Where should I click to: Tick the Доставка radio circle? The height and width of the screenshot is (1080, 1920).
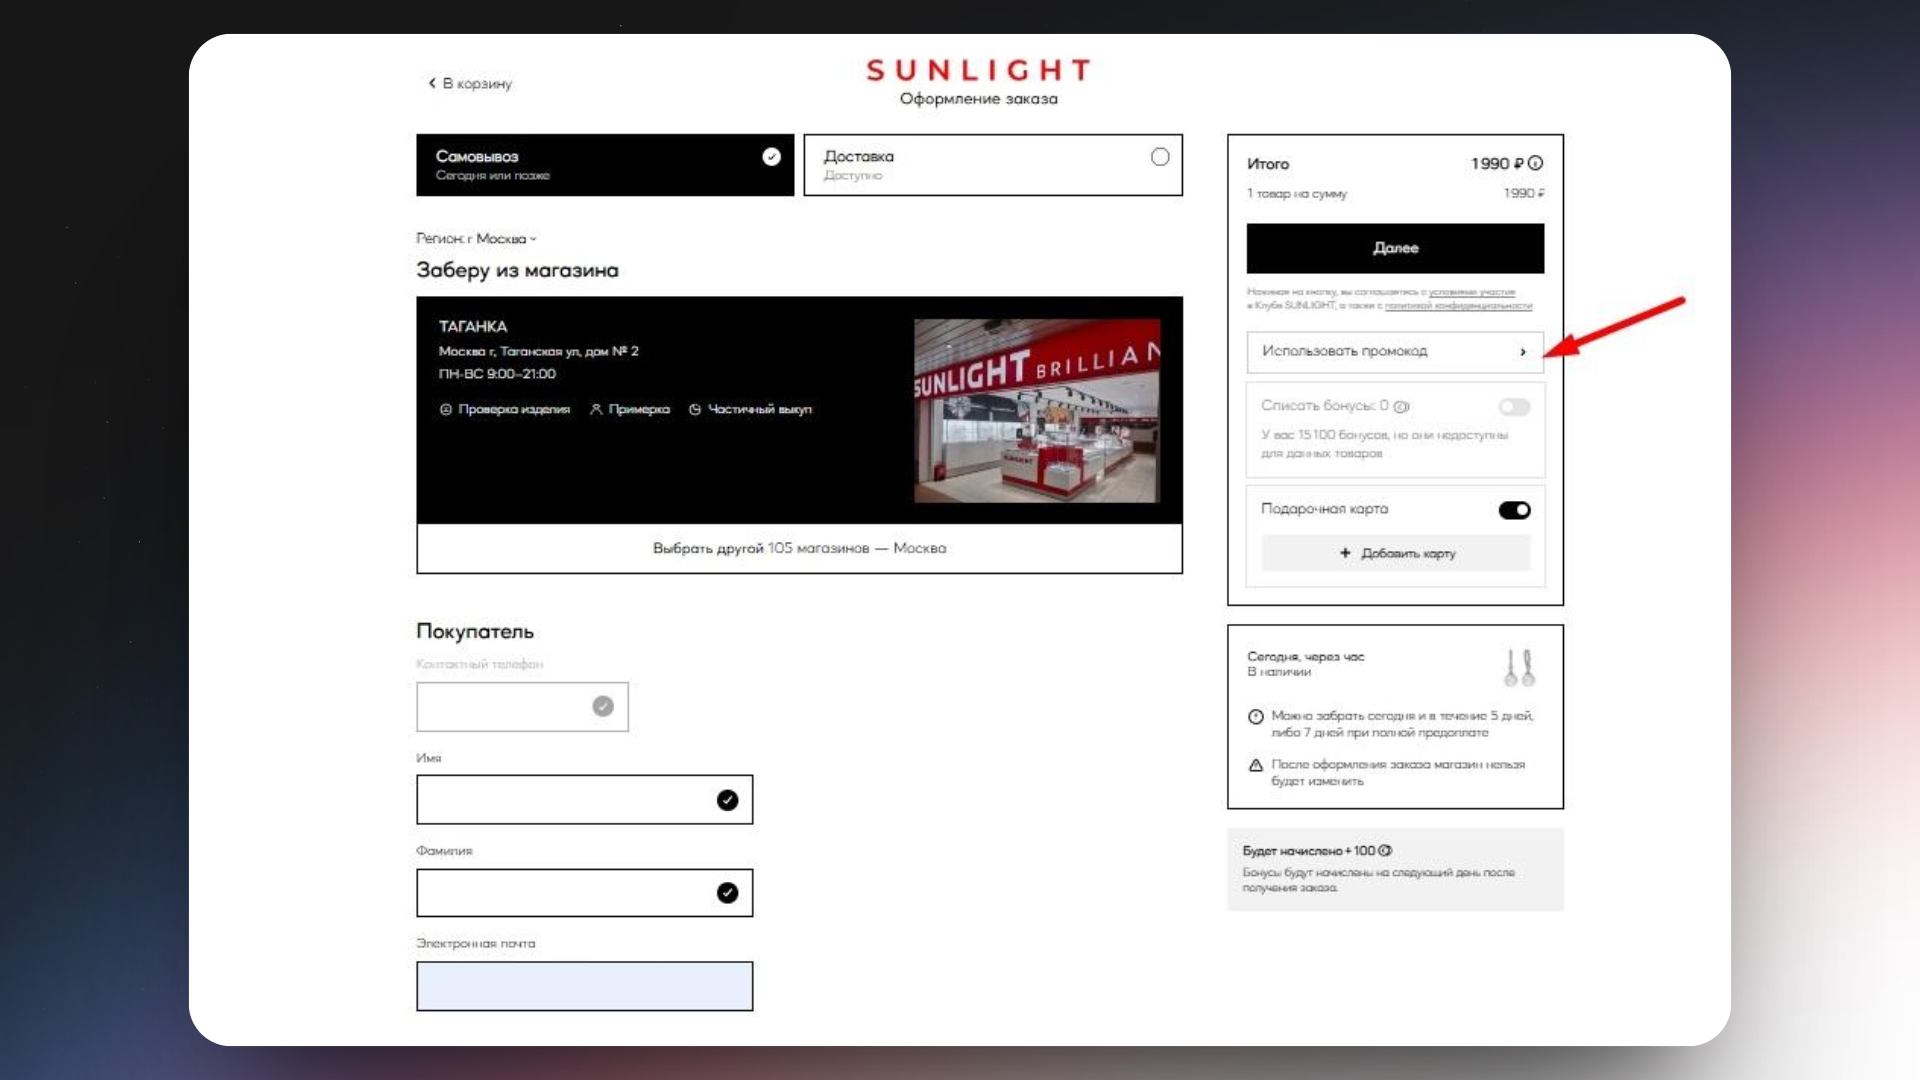pyautogui.click(x=1160, y=157)
